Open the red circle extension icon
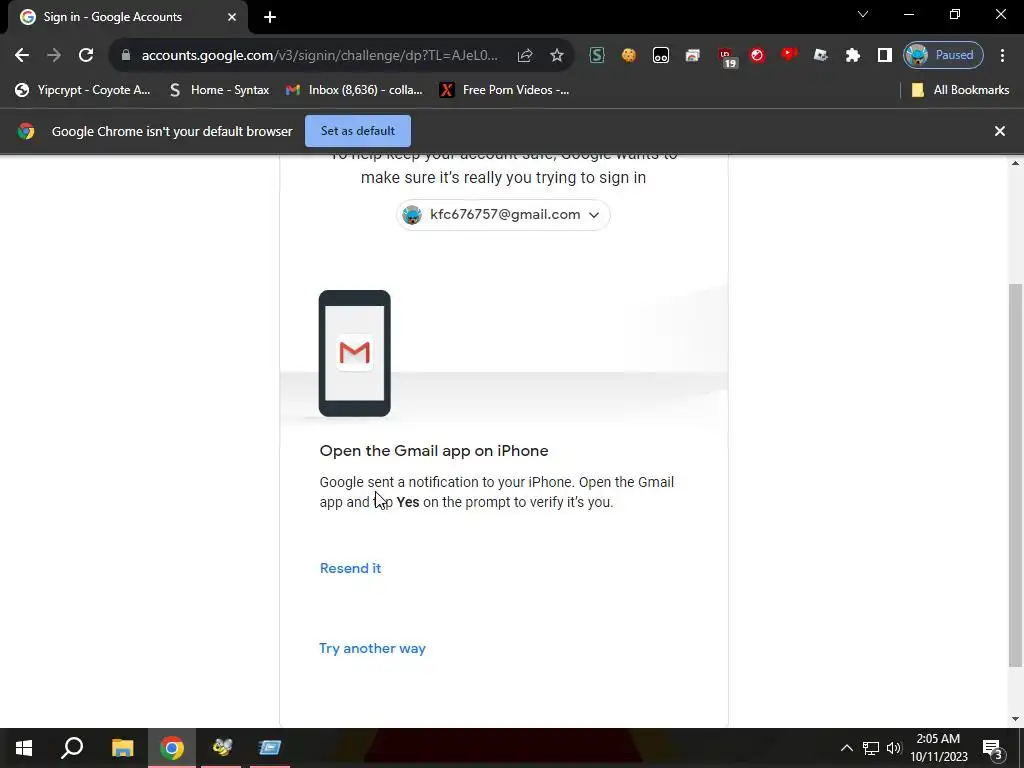 point(757,56)
